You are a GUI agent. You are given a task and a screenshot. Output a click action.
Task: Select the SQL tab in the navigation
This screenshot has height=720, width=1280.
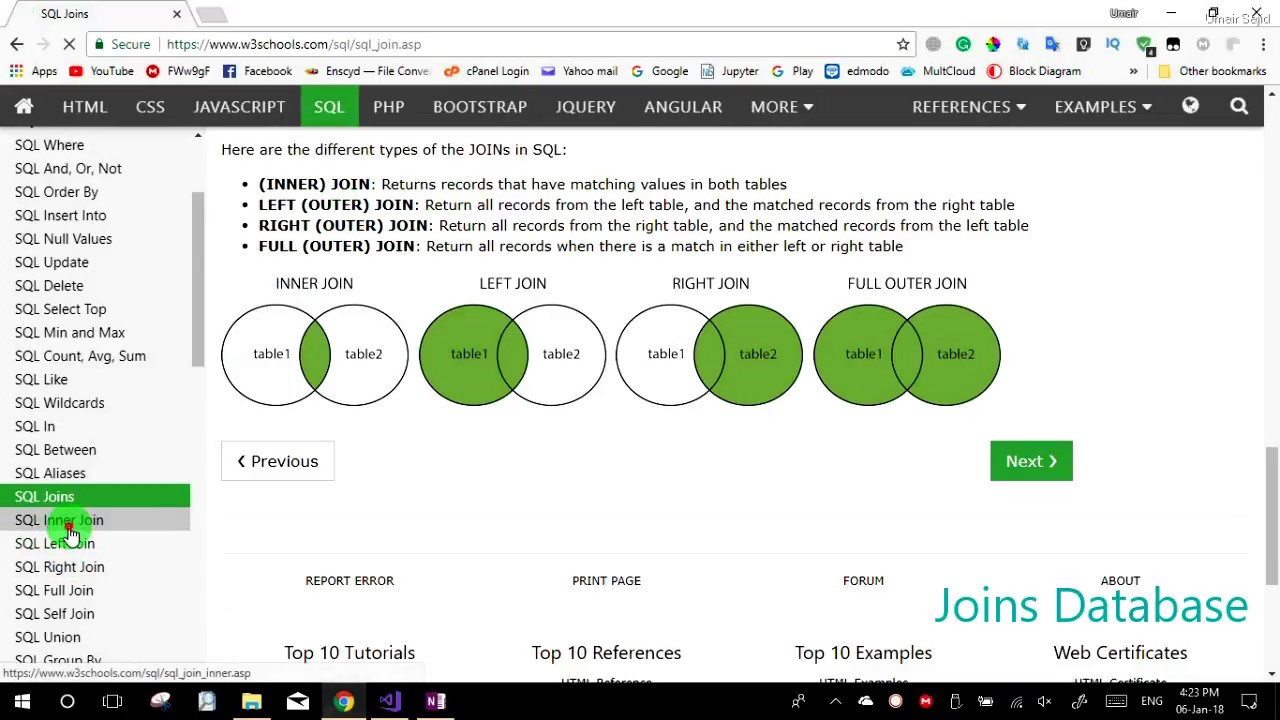(328, 106)
